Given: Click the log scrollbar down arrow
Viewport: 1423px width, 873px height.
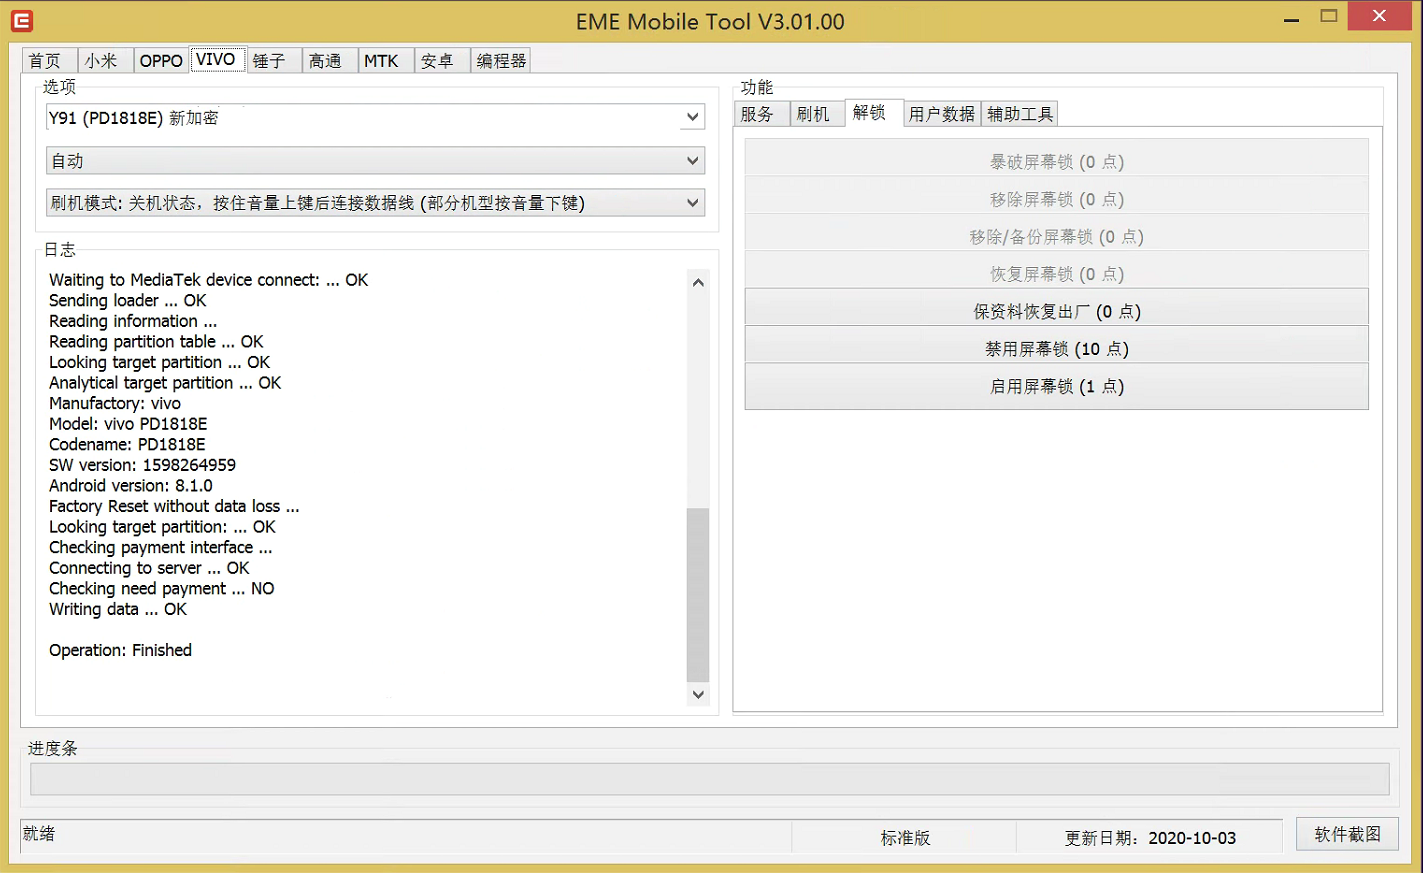Looking at the screenshot, I should point(698,694).
